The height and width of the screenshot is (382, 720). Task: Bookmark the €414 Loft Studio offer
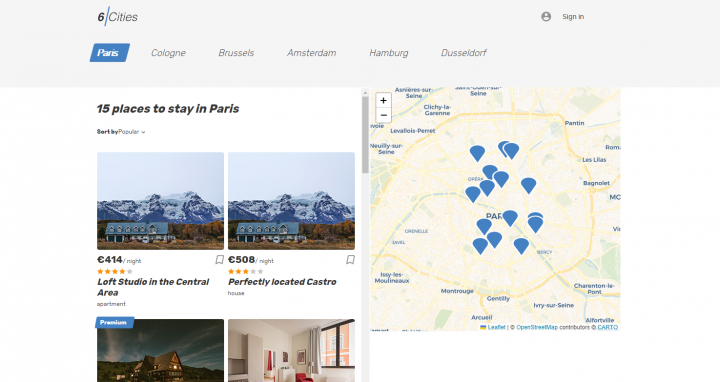coord(219,260)
